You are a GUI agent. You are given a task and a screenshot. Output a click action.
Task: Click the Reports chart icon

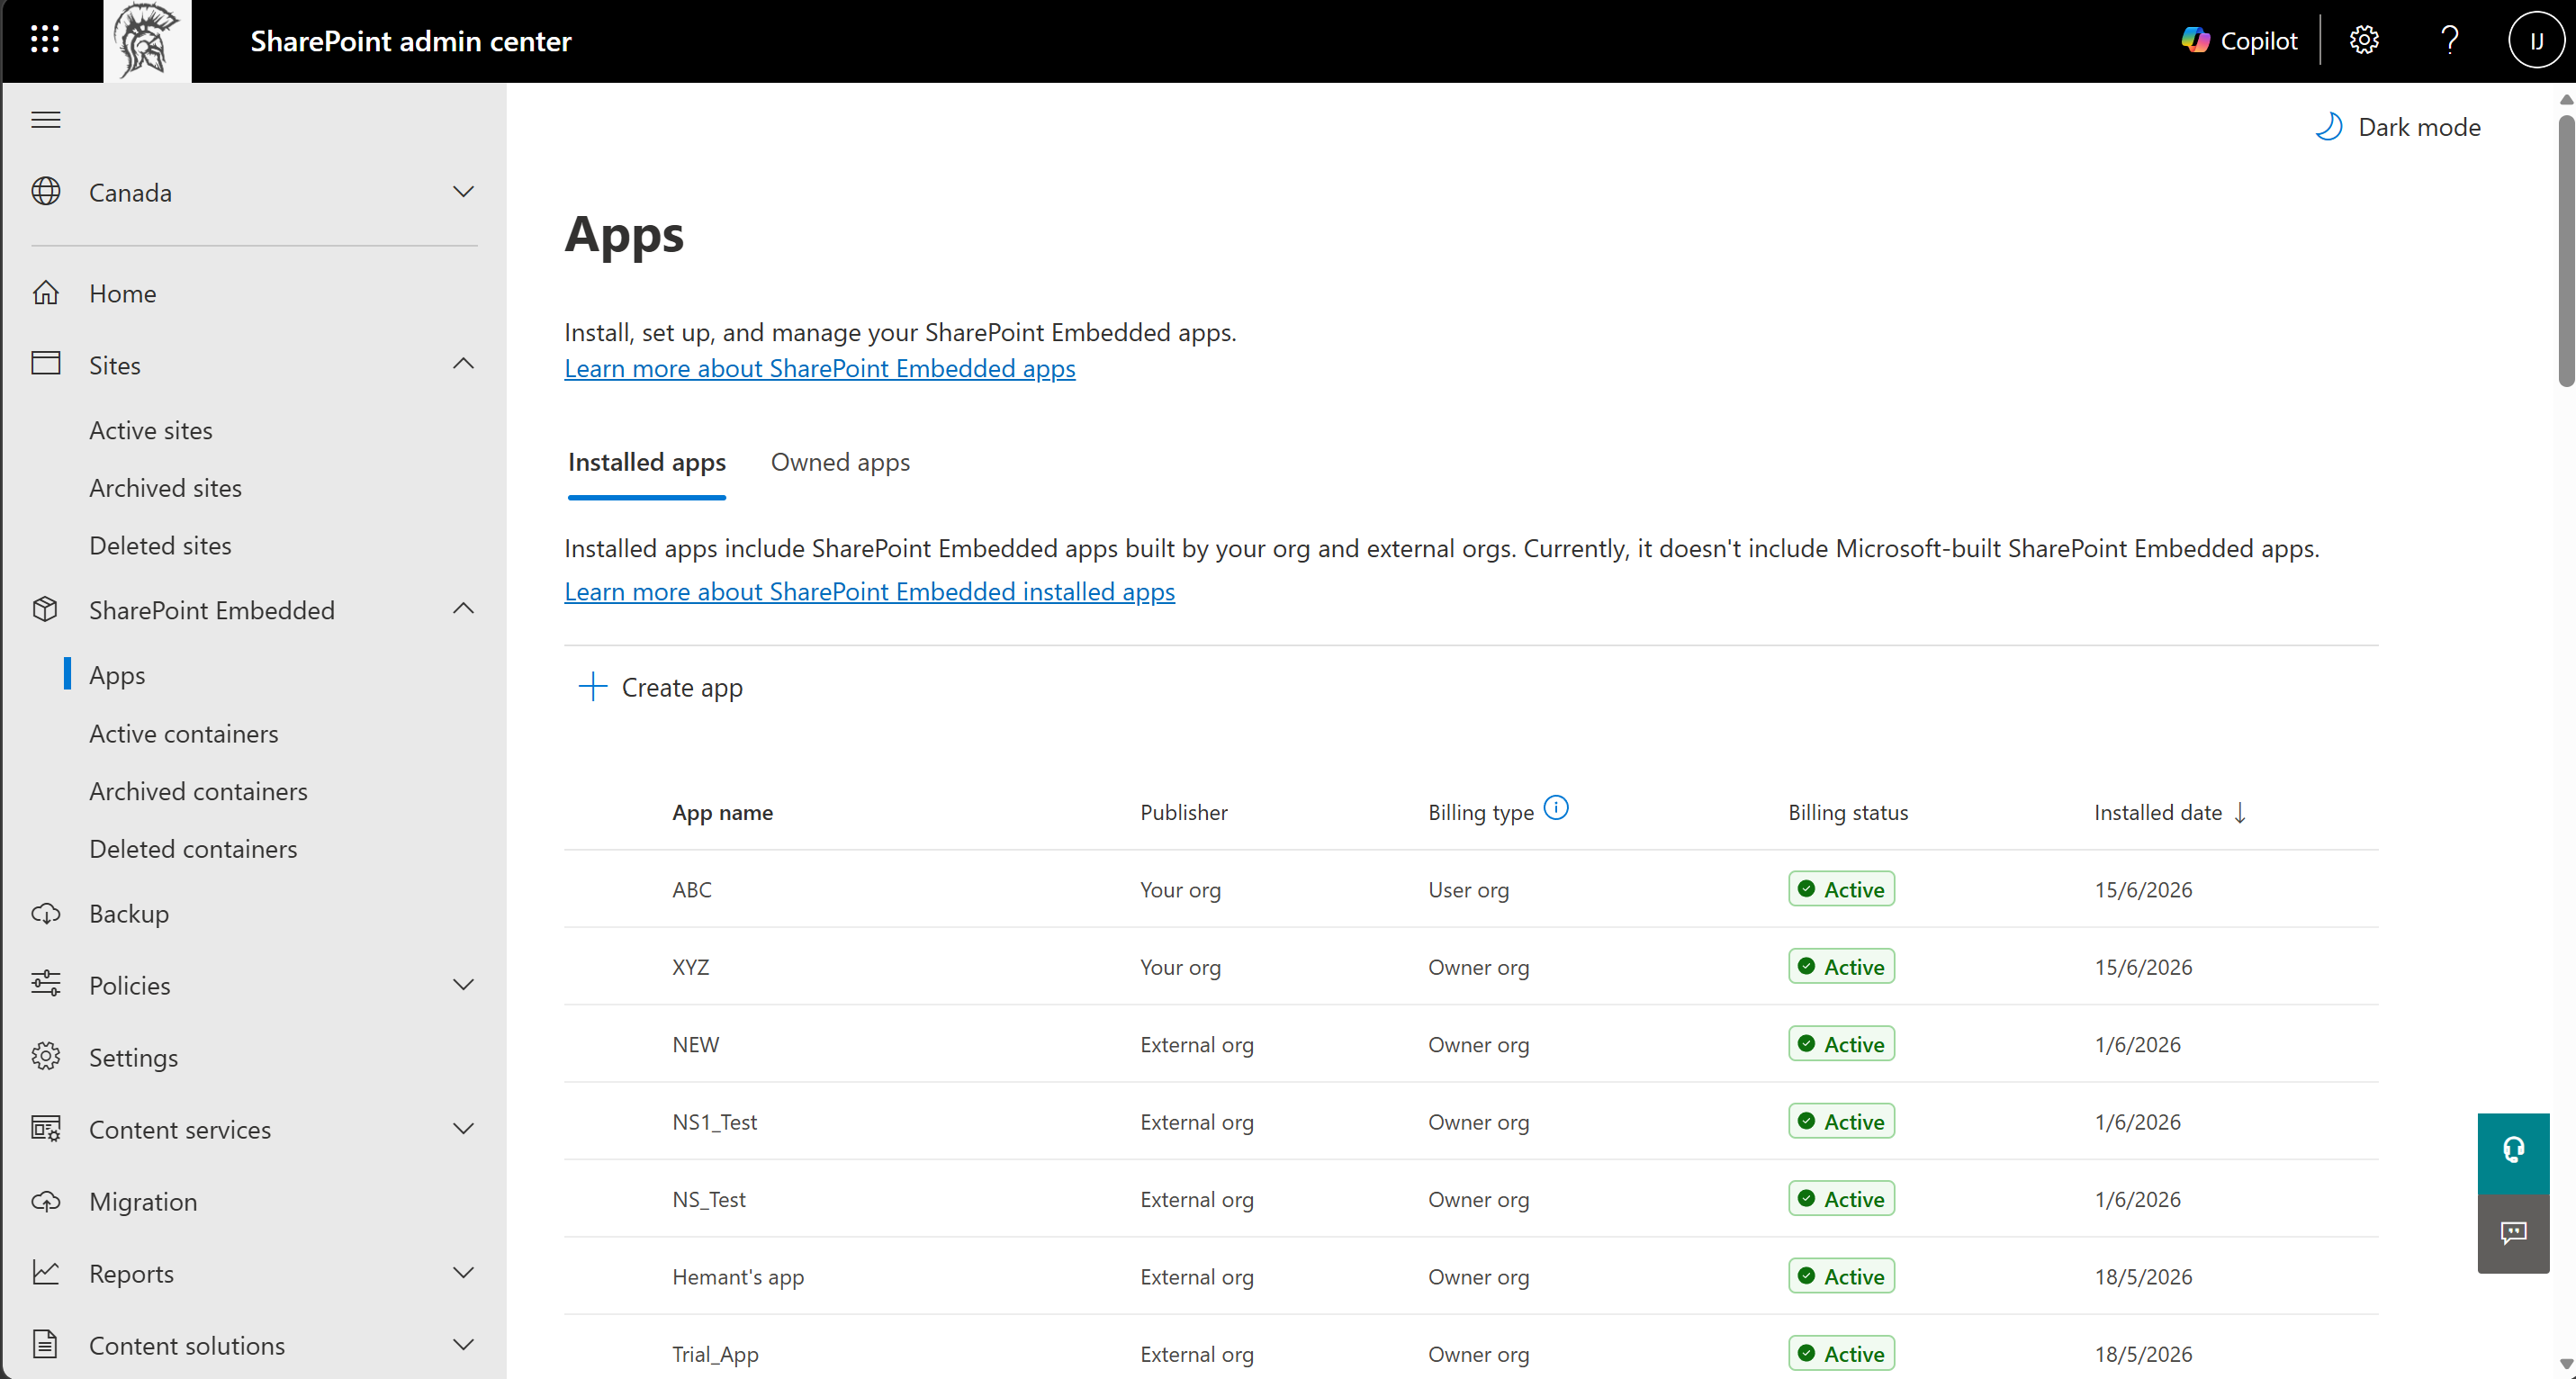[x=46, y=1273]
